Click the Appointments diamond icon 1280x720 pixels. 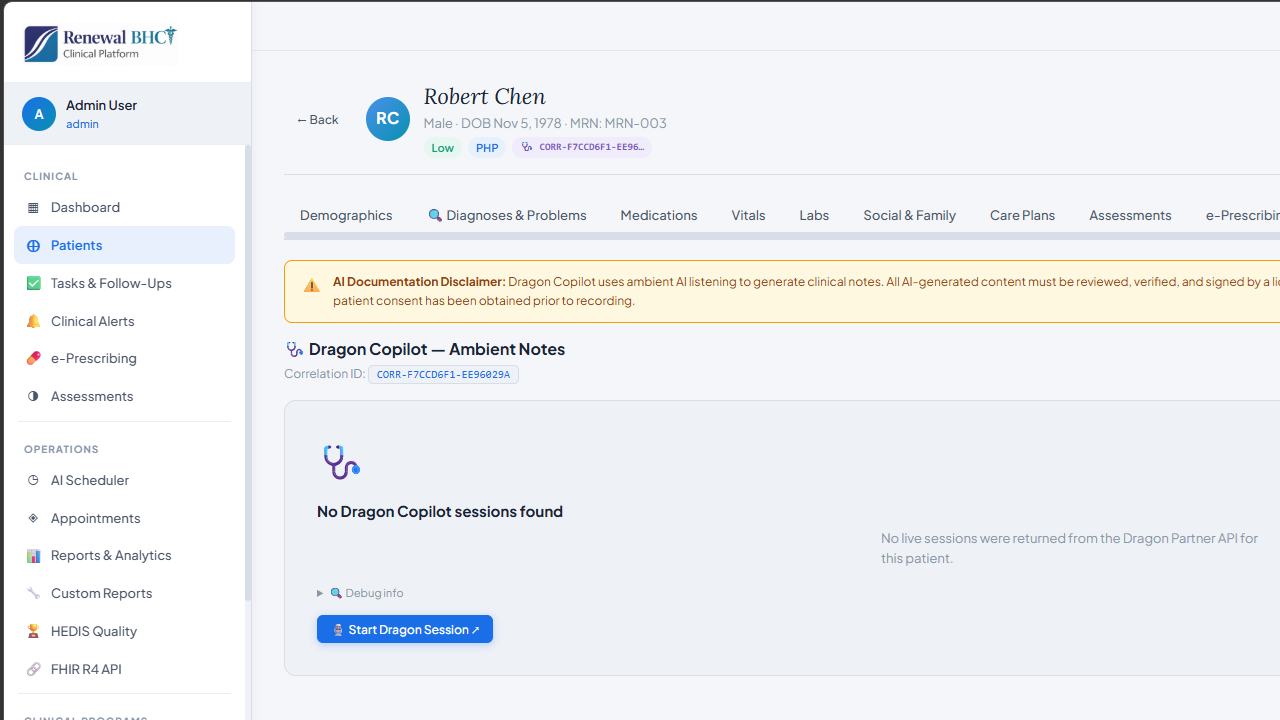coord(33,519)
